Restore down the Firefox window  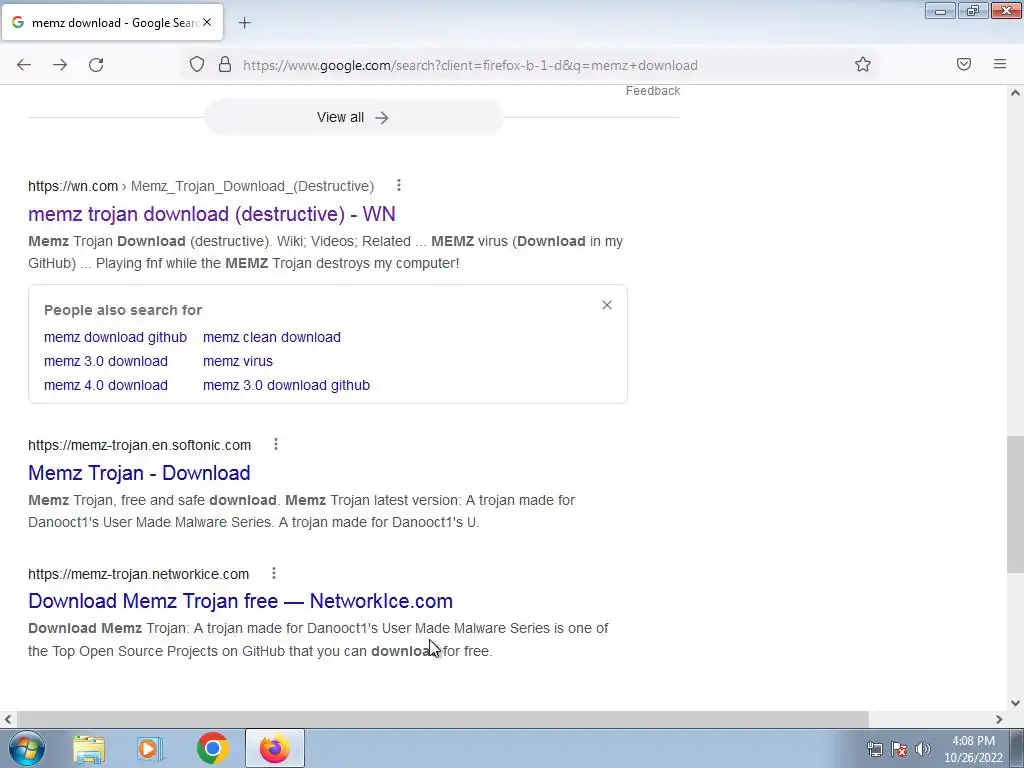click(x=973, y=11)
